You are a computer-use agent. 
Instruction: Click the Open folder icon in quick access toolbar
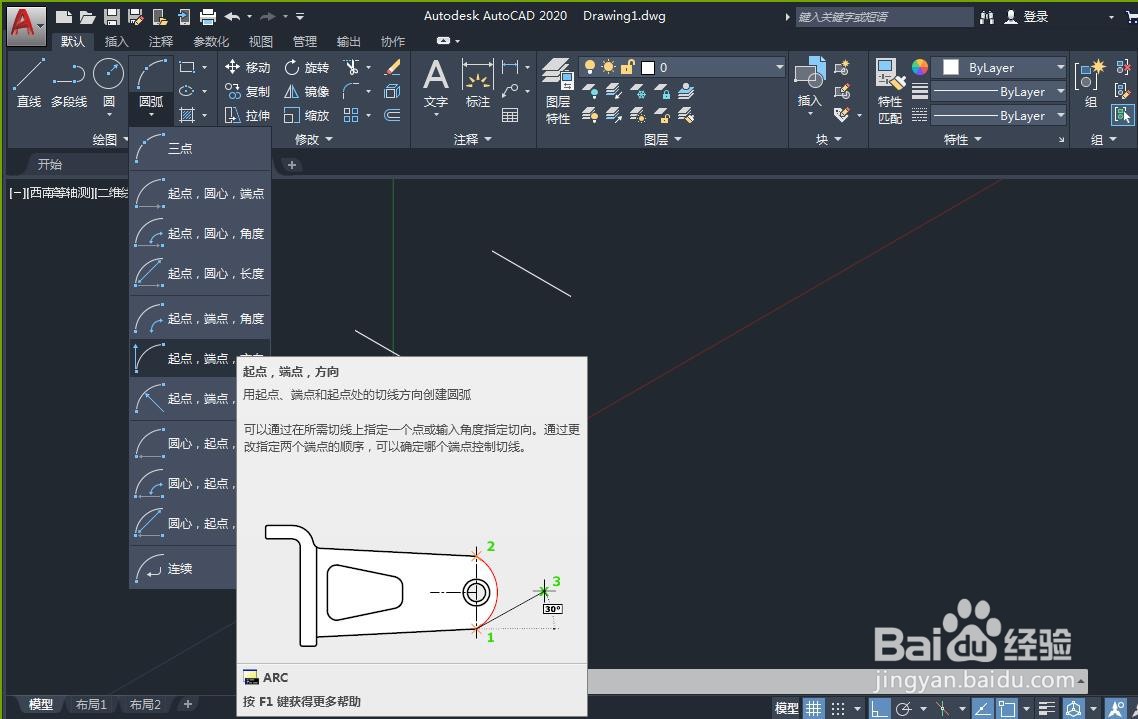click(x=87, y=16)
